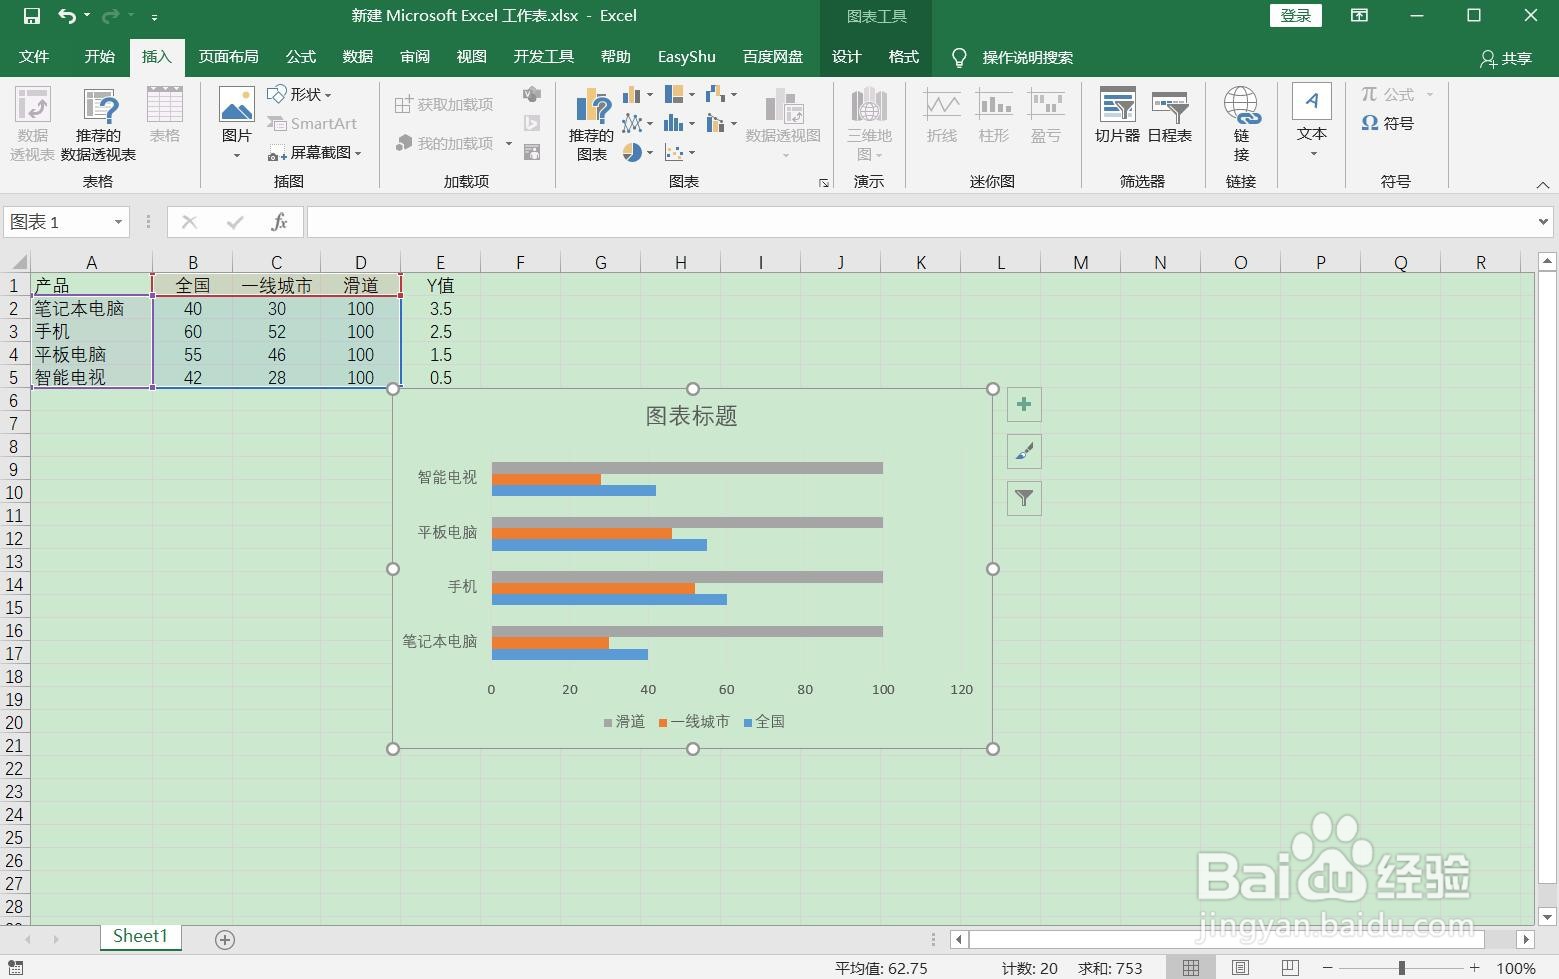This screenshot has height=979, width=1559.
Task: Add a new worksheet with the plus button
Action: pos(224,938)
